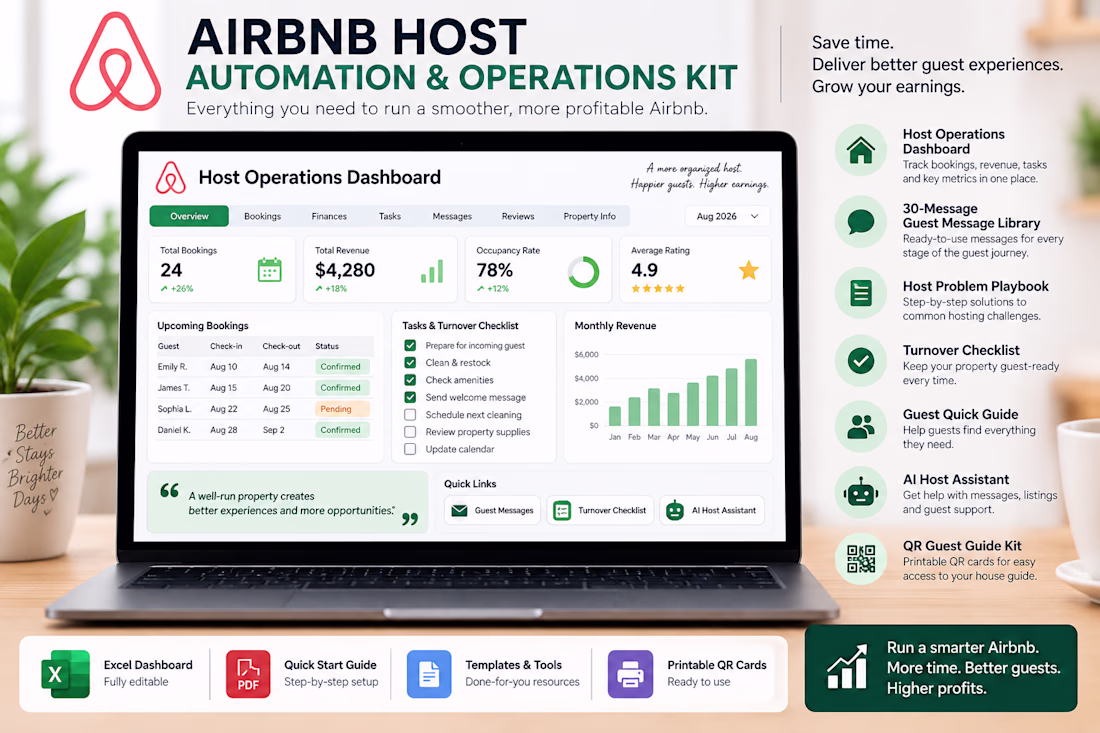Viewport: 1100px width, 733px height.
Task: Click the Aug 15 check-in date
Action: pyautogui.click(x=223, y=387)
